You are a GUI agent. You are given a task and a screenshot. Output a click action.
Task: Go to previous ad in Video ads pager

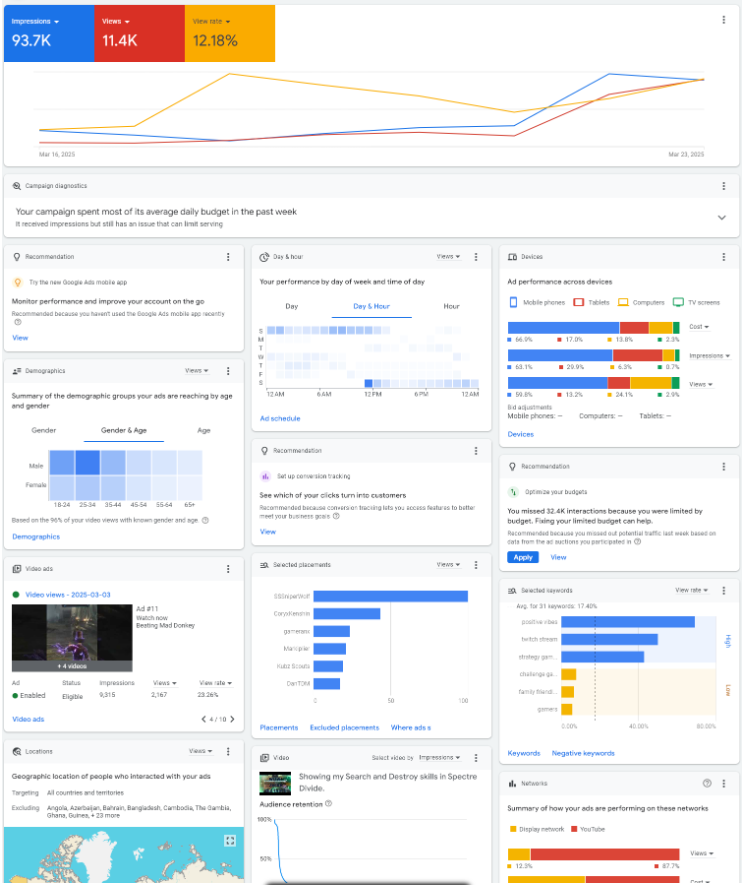tap(204, 719)
